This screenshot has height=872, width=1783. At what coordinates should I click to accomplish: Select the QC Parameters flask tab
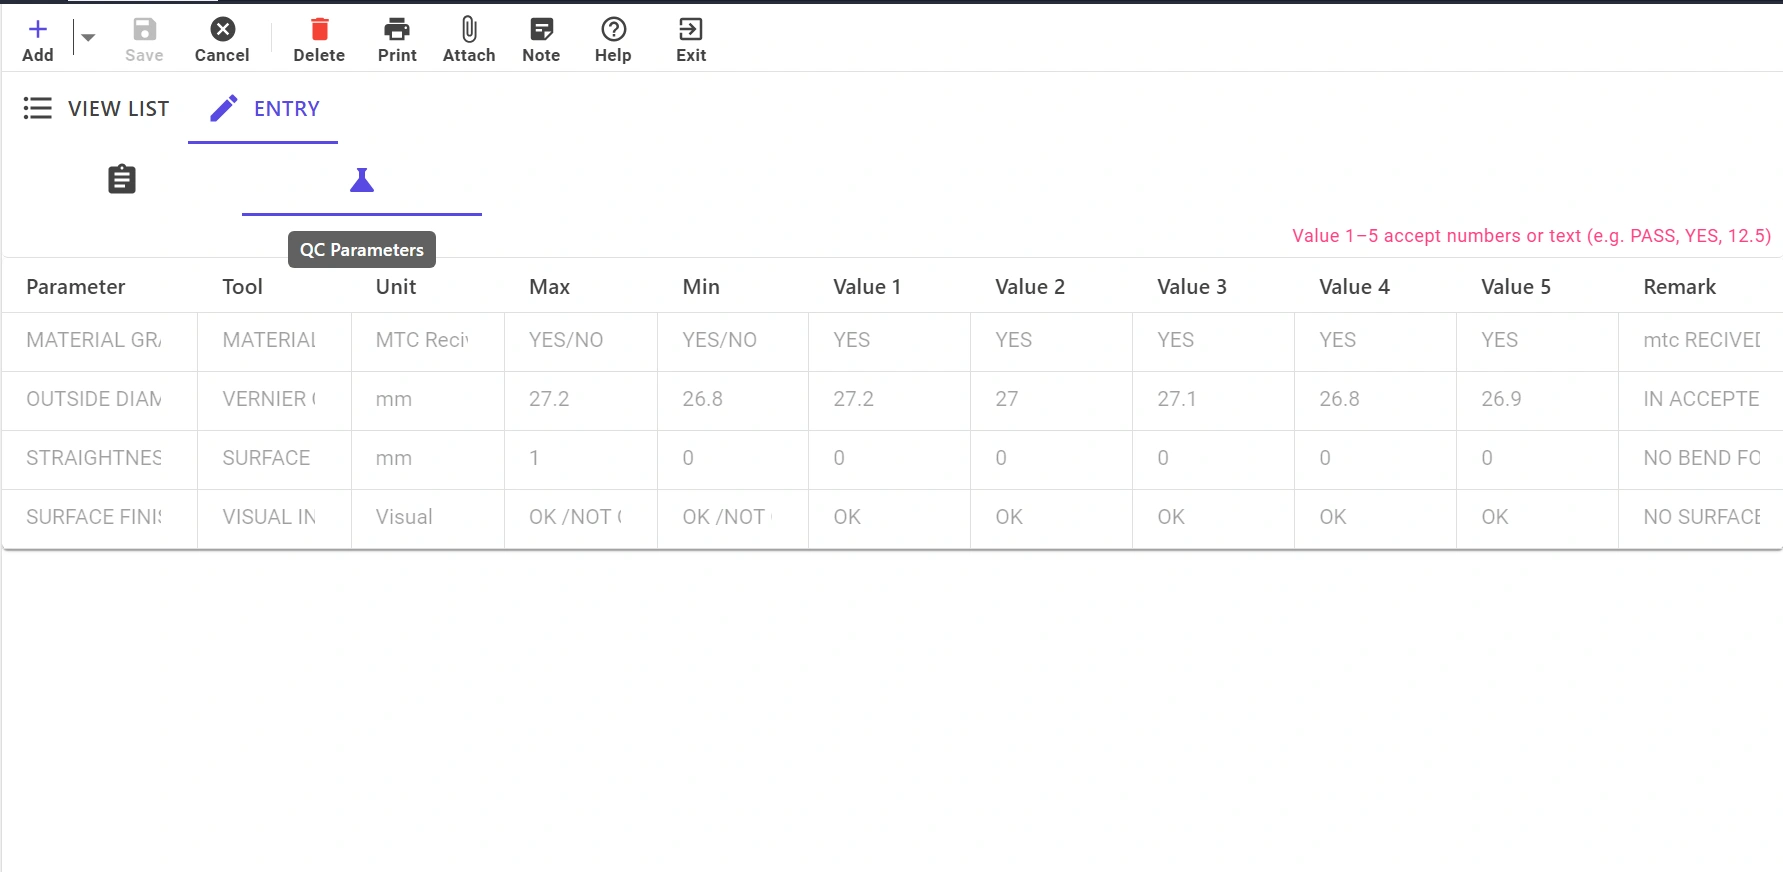click(x=362, y=180)
